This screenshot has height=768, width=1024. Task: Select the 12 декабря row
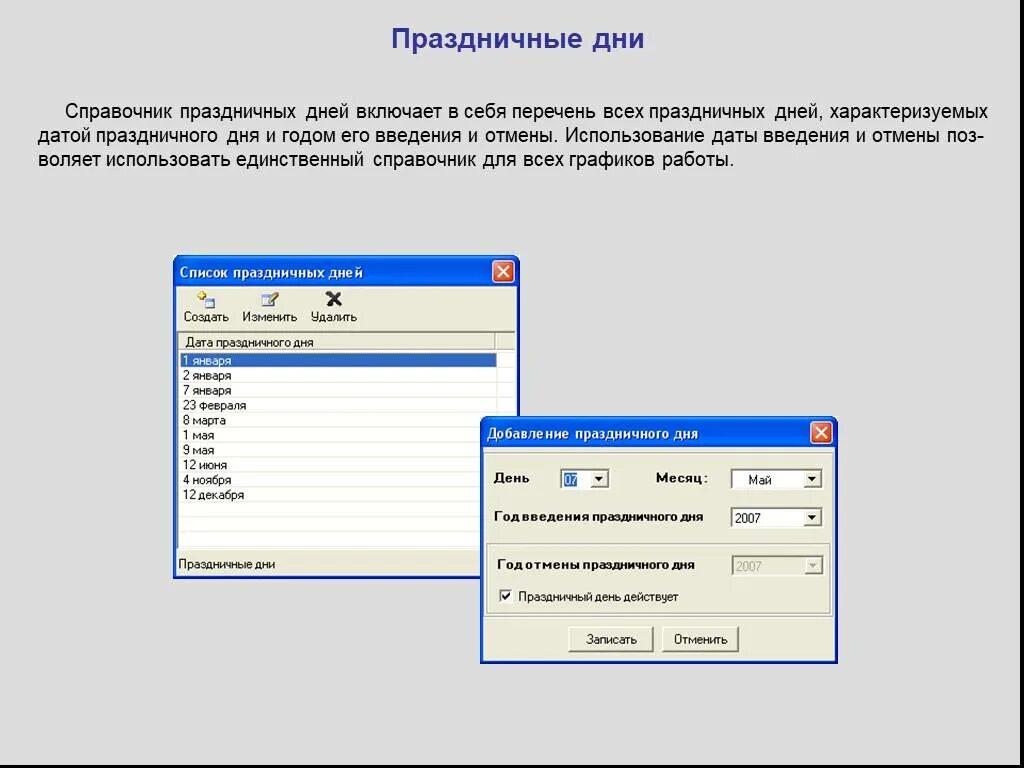click(x=330, y=495)
